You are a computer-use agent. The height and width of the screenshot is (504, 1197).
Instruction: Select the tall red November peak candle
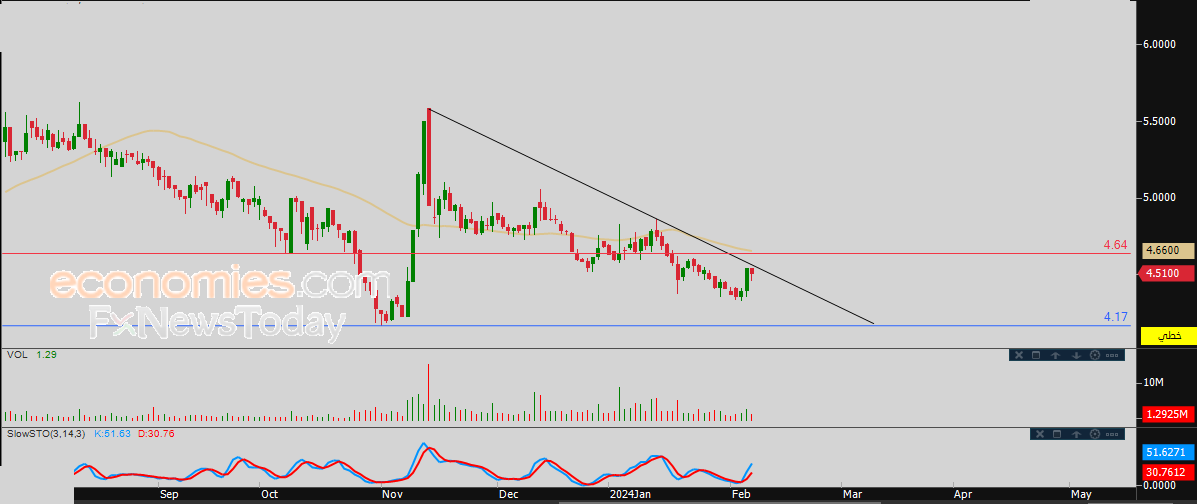point(428,157)
